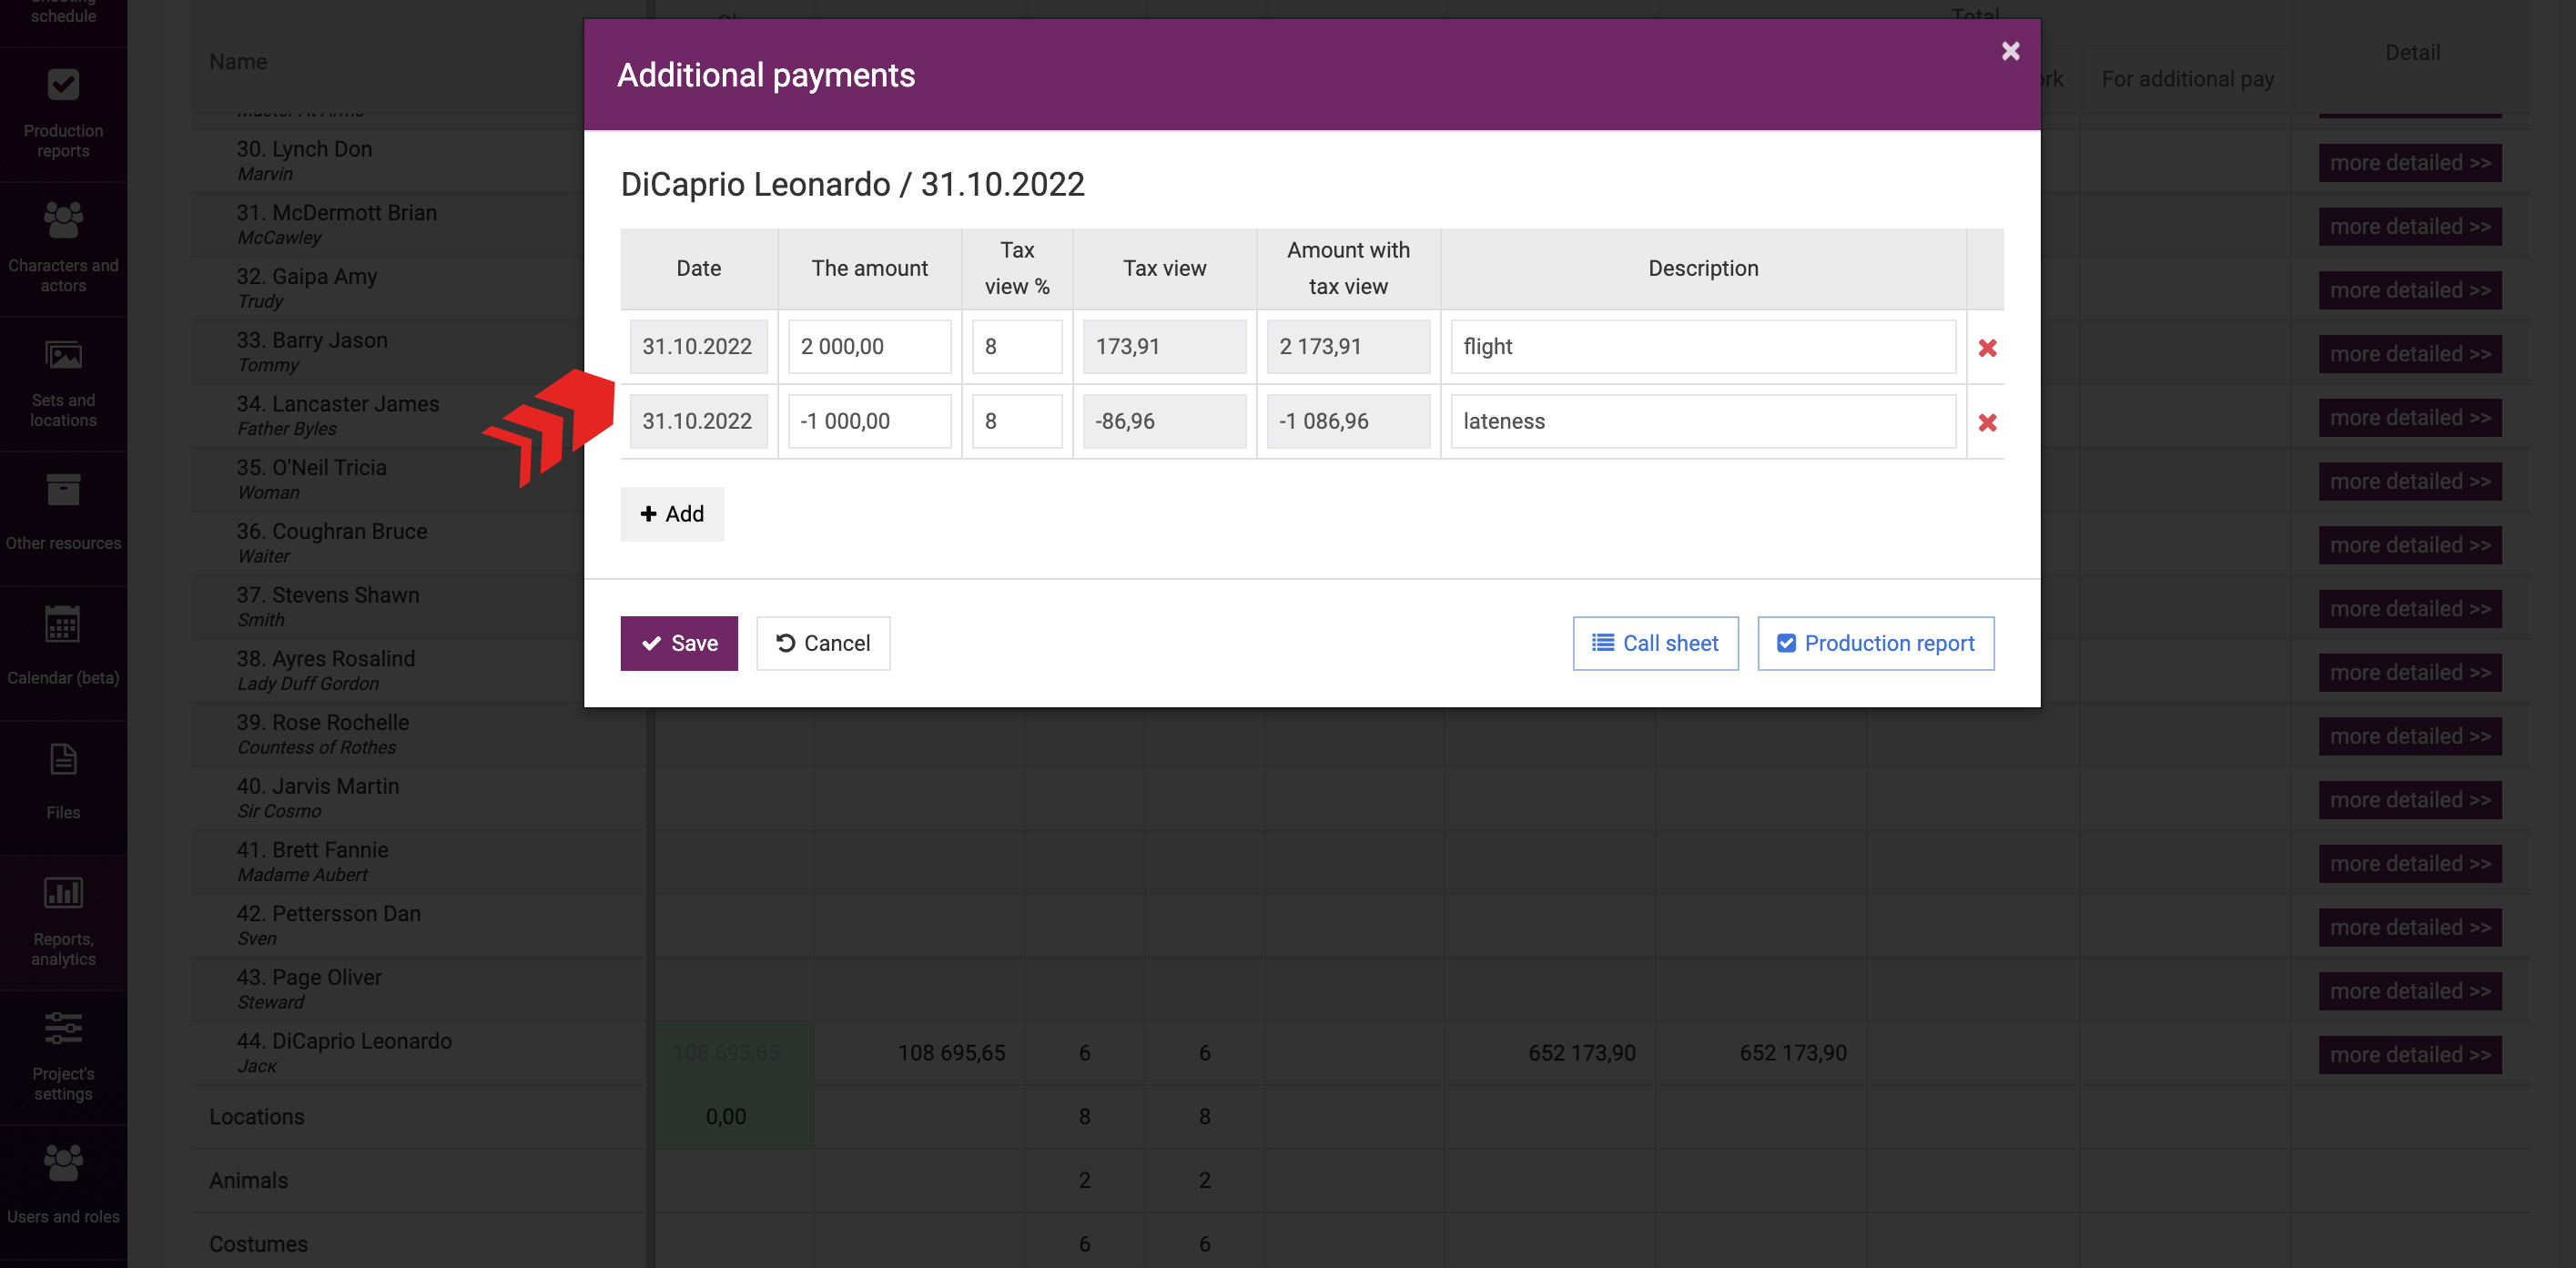Open Project's settings
Viewport: 2576px width, 1268px height.
[x=63, y=1057]
